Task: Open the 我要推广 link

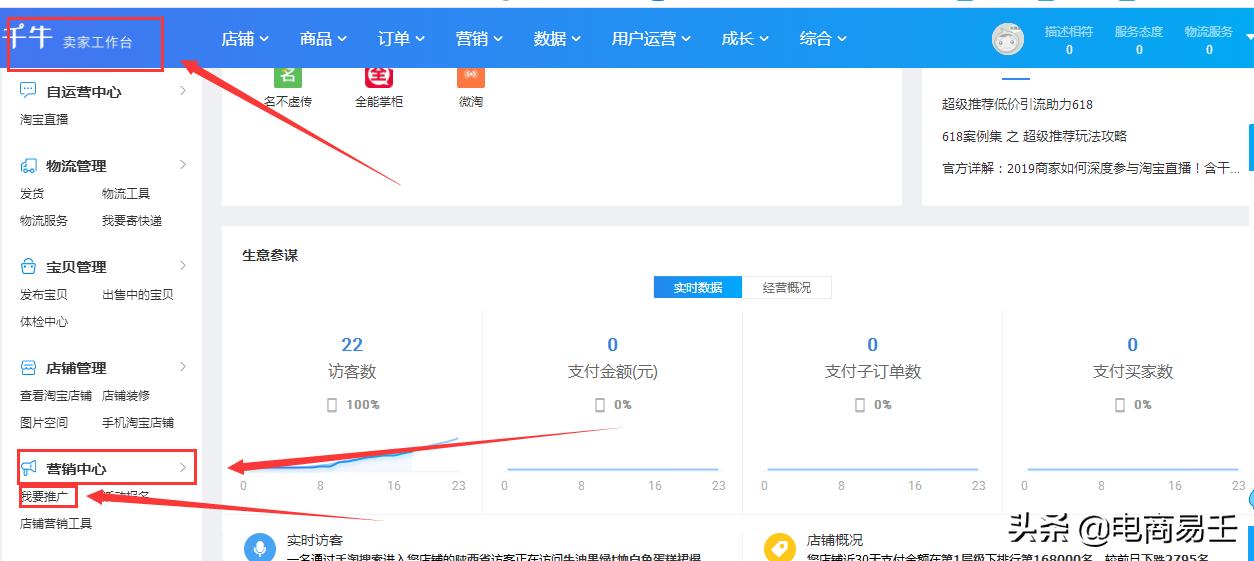Action: coord(45,496)
